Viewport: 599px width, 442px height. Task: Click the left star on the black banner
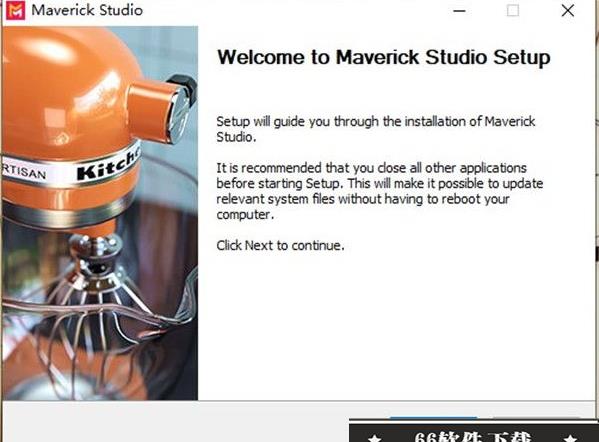(x=375, y=438)
